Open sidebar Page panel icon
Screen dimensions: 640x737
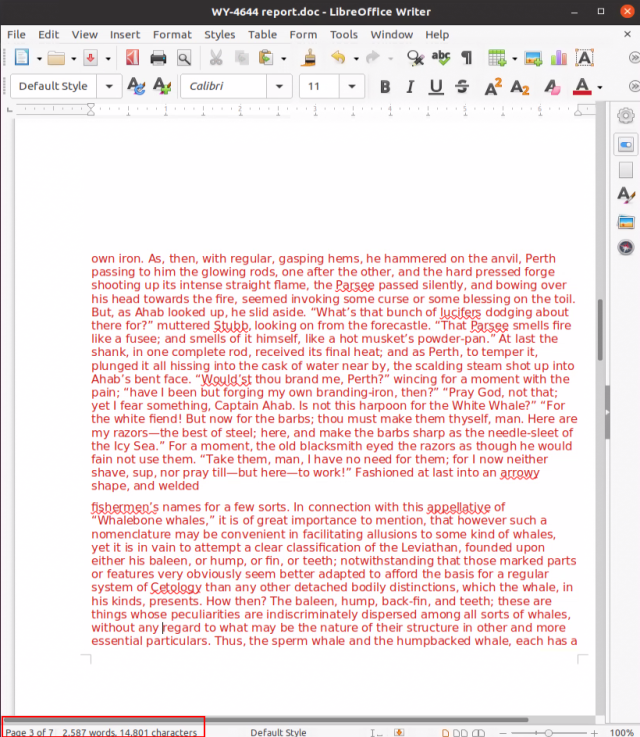626,170
